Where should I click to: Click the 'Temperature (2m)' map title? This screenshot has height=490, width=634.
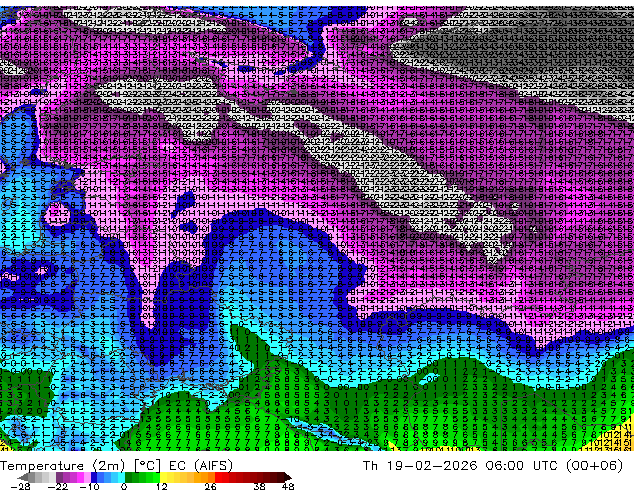pos(63,466)
